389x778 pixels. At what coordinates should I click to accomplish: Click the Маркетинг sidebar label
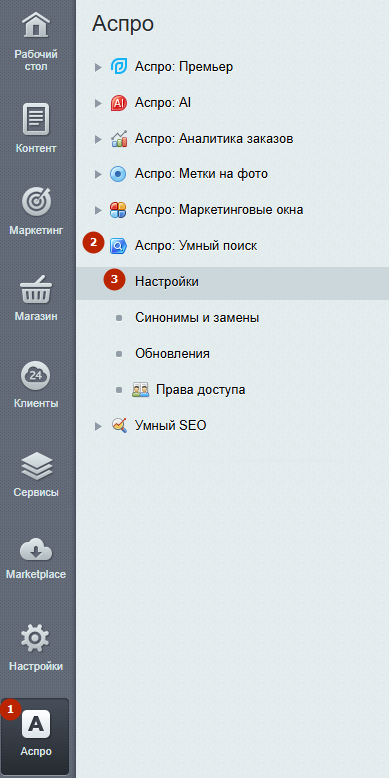tap(36, 230)
